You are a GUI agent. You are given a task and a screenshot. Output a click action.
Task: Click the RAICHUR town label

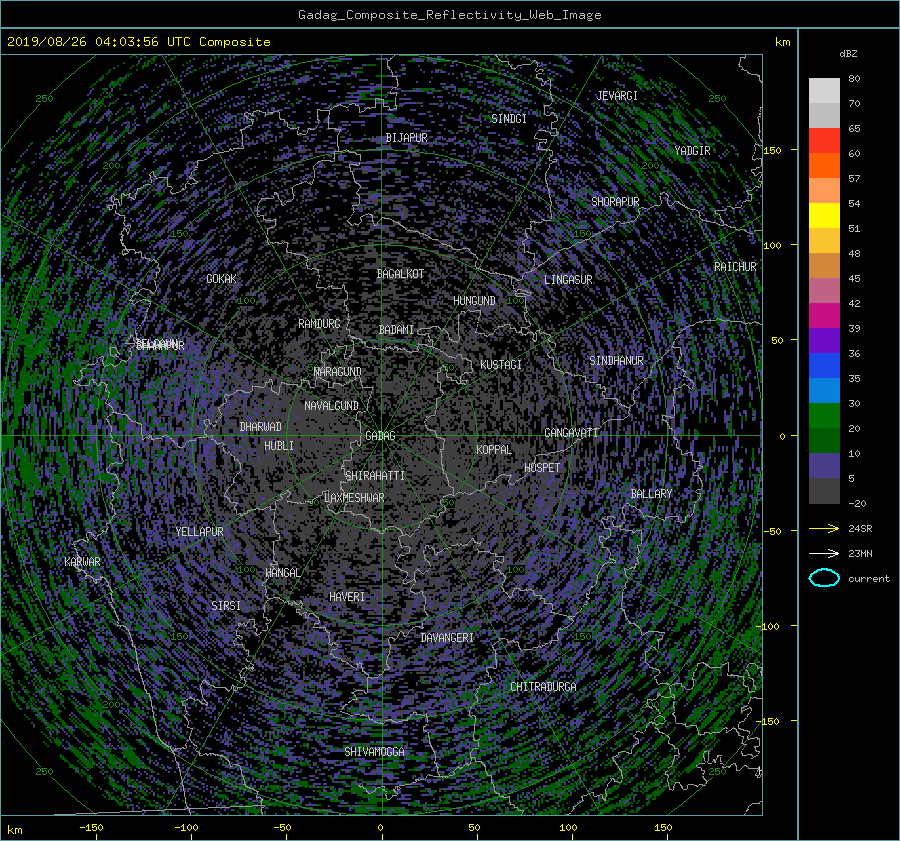[x=735, y=266]
